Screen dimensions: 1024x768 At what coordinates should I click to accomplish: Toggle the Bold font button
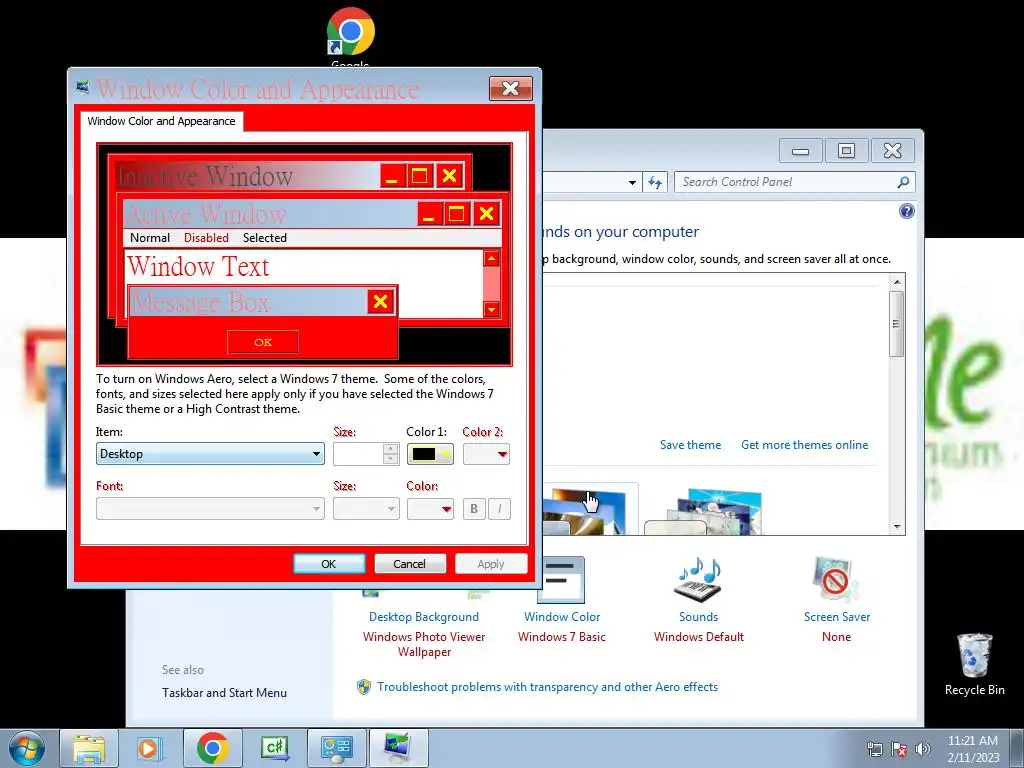(475, 509)
